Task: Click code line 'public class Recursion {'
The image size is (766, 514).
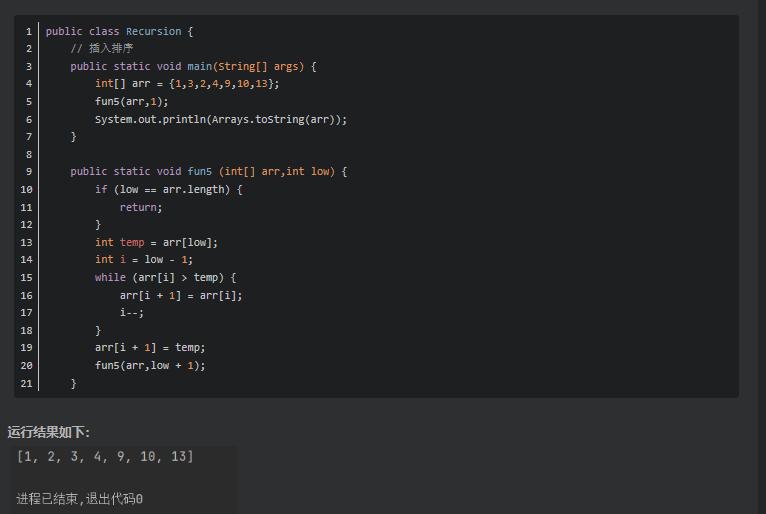Action: click(119, 31)
